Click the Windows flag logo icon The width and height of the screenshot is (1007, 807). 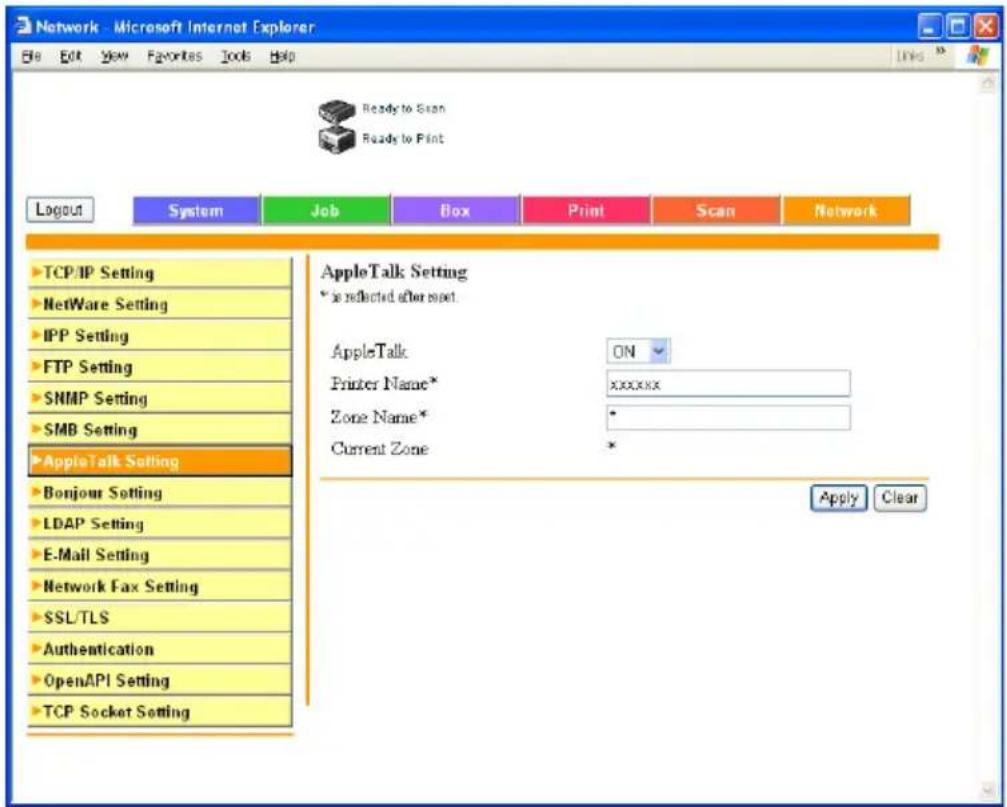pyautogui.click(x=978, y=56)
